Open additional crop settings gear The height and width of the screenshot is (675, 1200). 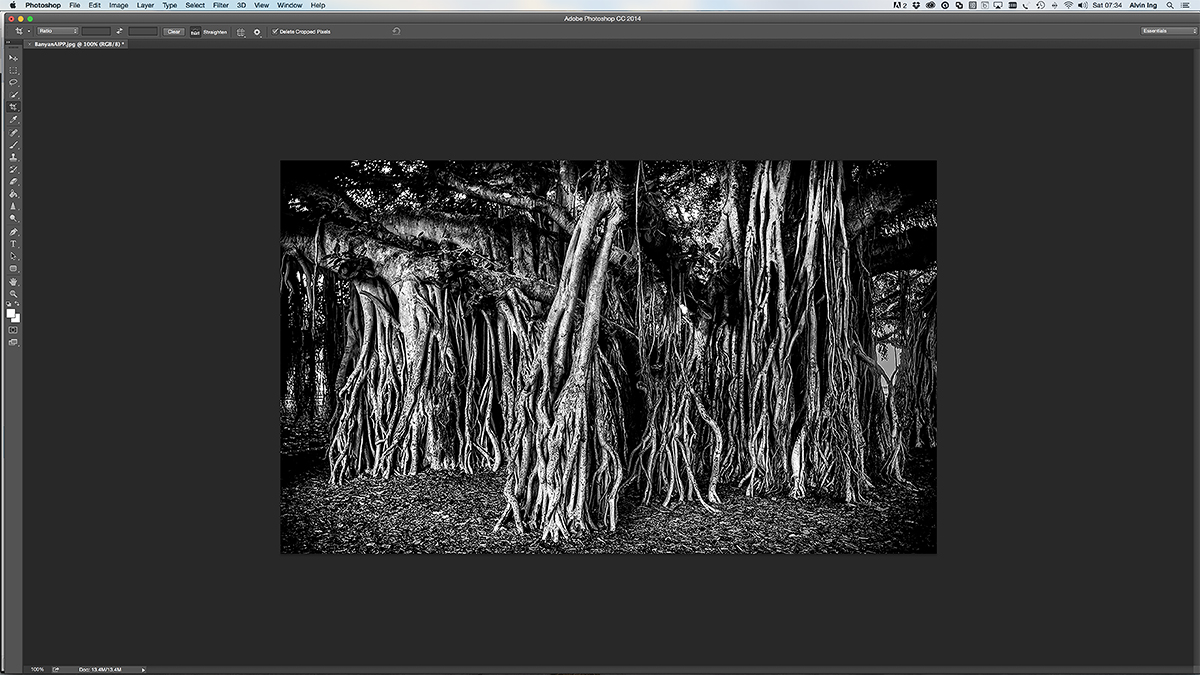257,32
